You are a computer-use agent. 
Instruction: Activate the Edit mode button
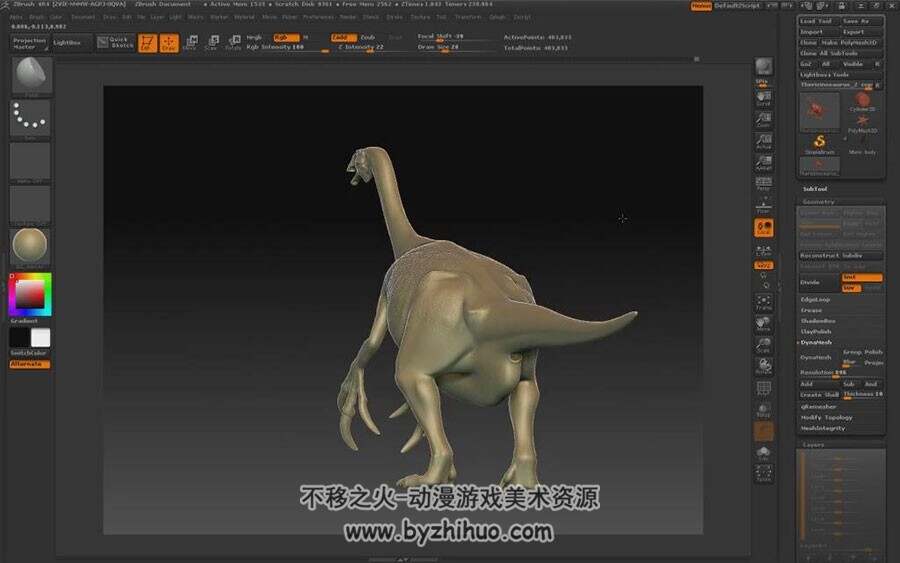pyautogui.click(x=148, y=43)
